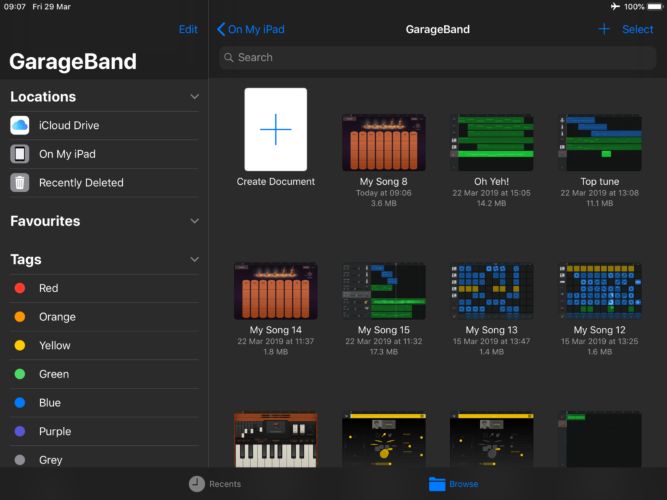Tap Select in the top right
This screenshot has height=500, width=667.
(637, 29)
